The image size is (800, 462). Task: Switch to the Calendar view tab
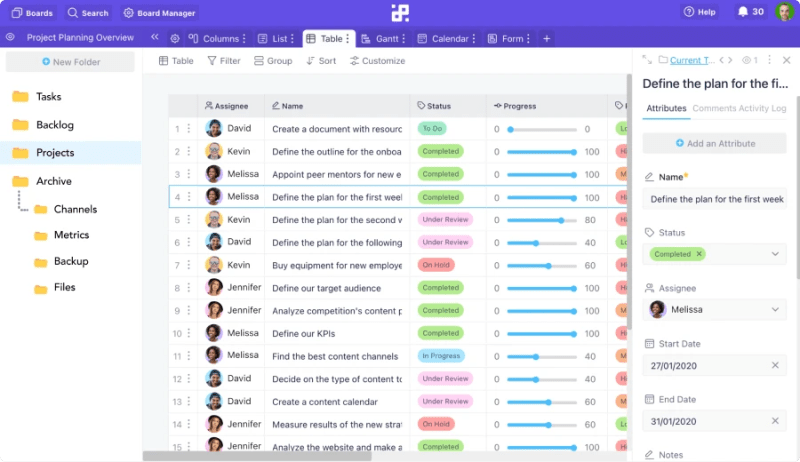[x=443, y=39]
